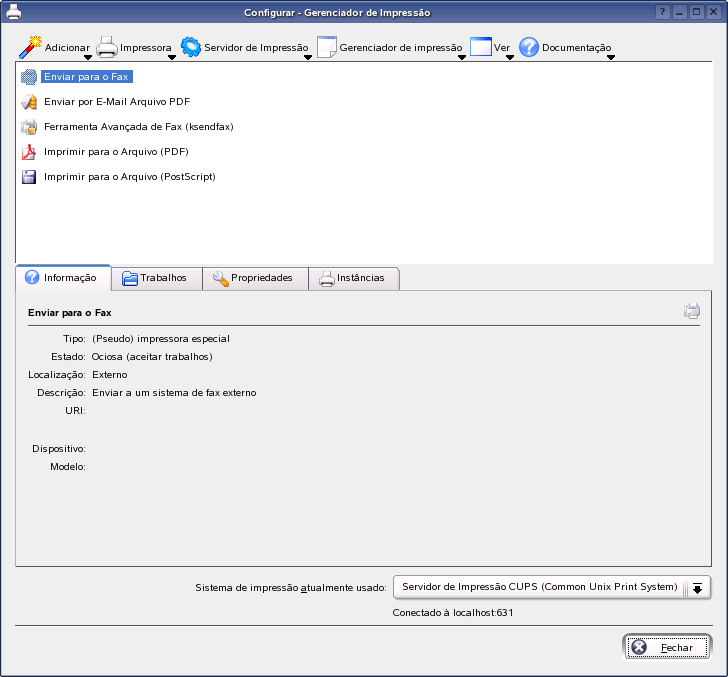
Task: Click the bold Enviar para o Fax heading
Action: click(x=70, y=313)
